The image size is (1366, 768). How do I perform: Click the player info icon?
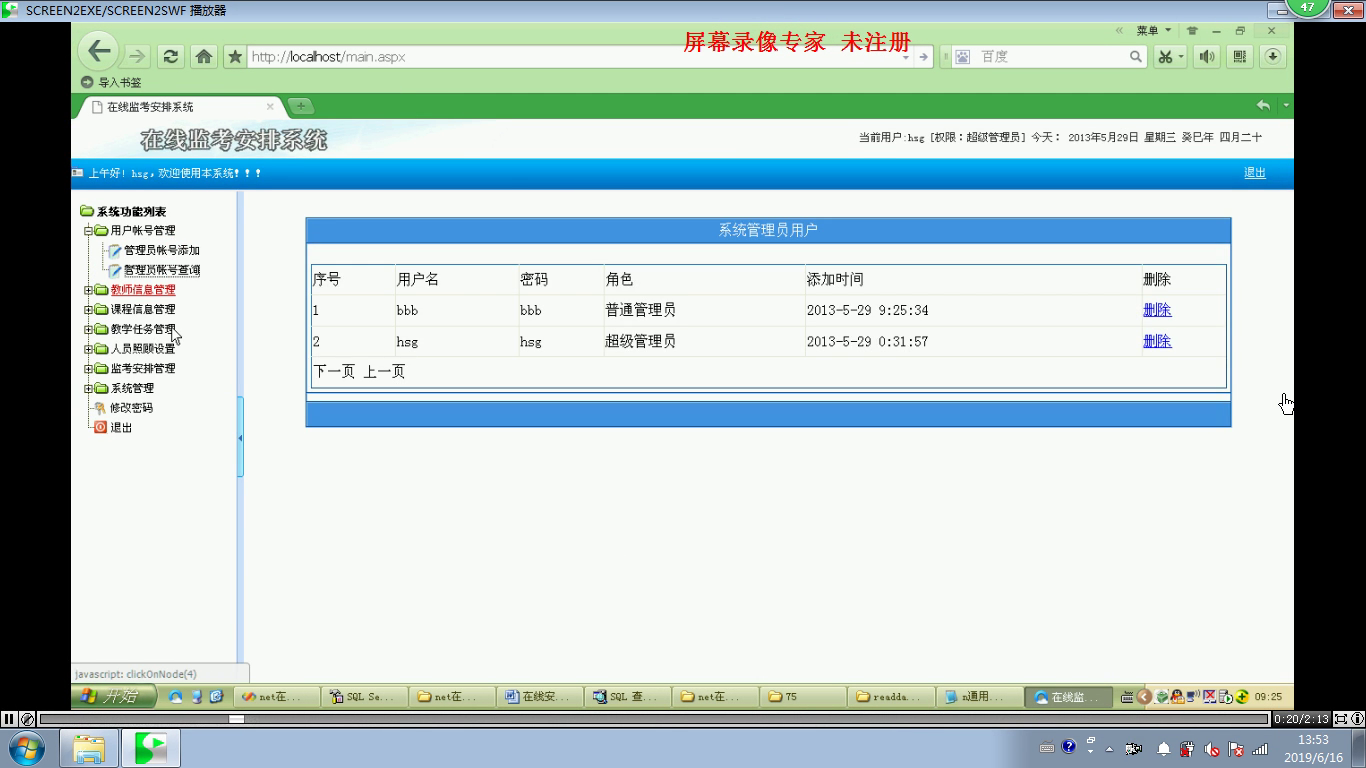coord(1357,718)
